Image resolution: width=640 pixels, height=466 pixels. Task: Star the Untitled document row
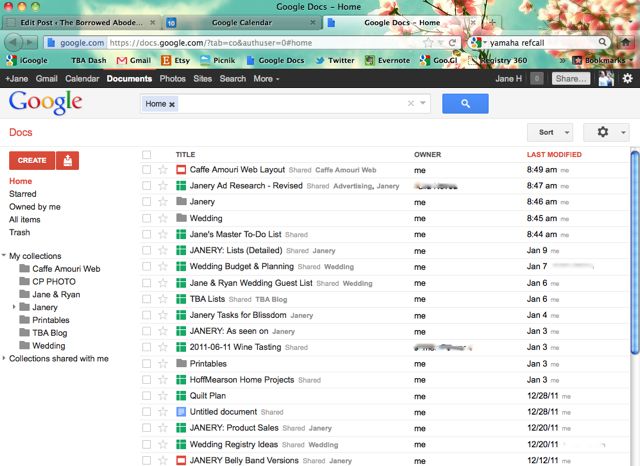point(163,412)
